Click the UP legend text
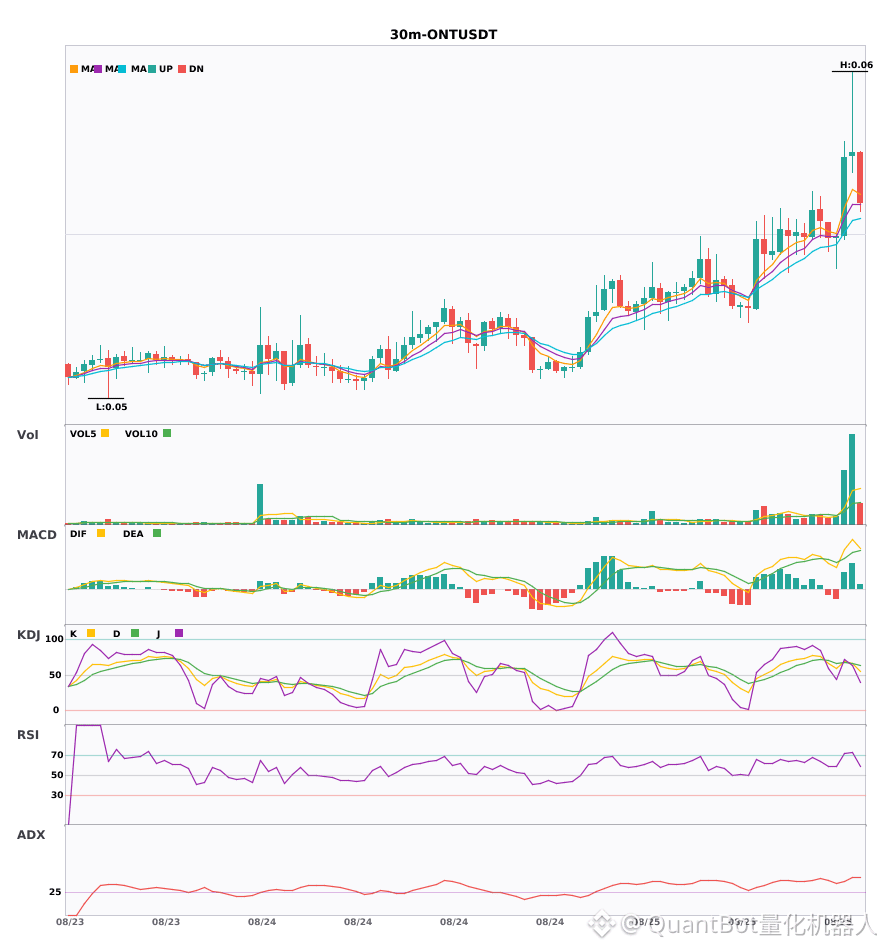 point(166,69)
